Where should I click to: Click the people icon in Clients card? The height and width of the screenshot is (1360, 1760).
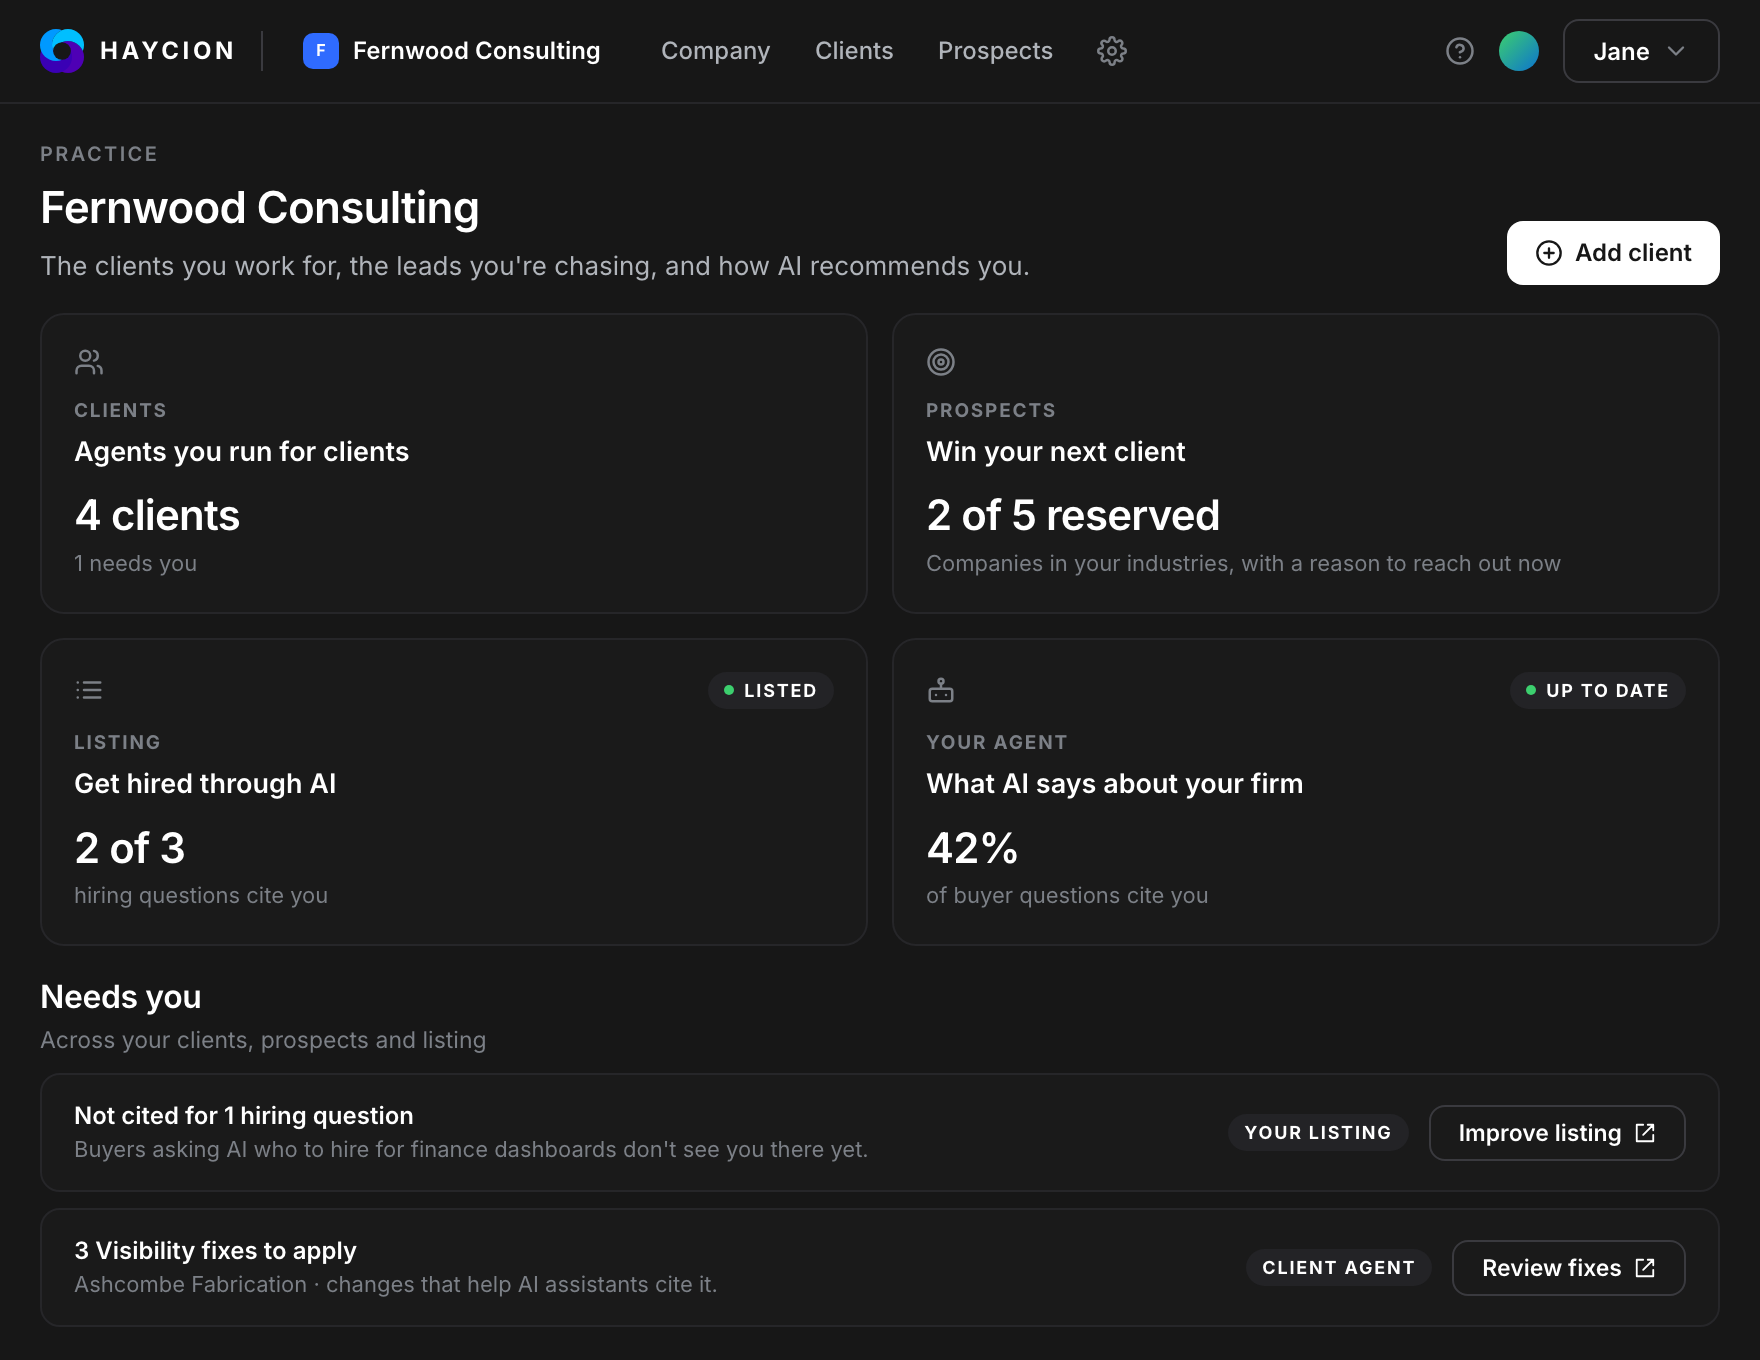(x=89, y=362)
